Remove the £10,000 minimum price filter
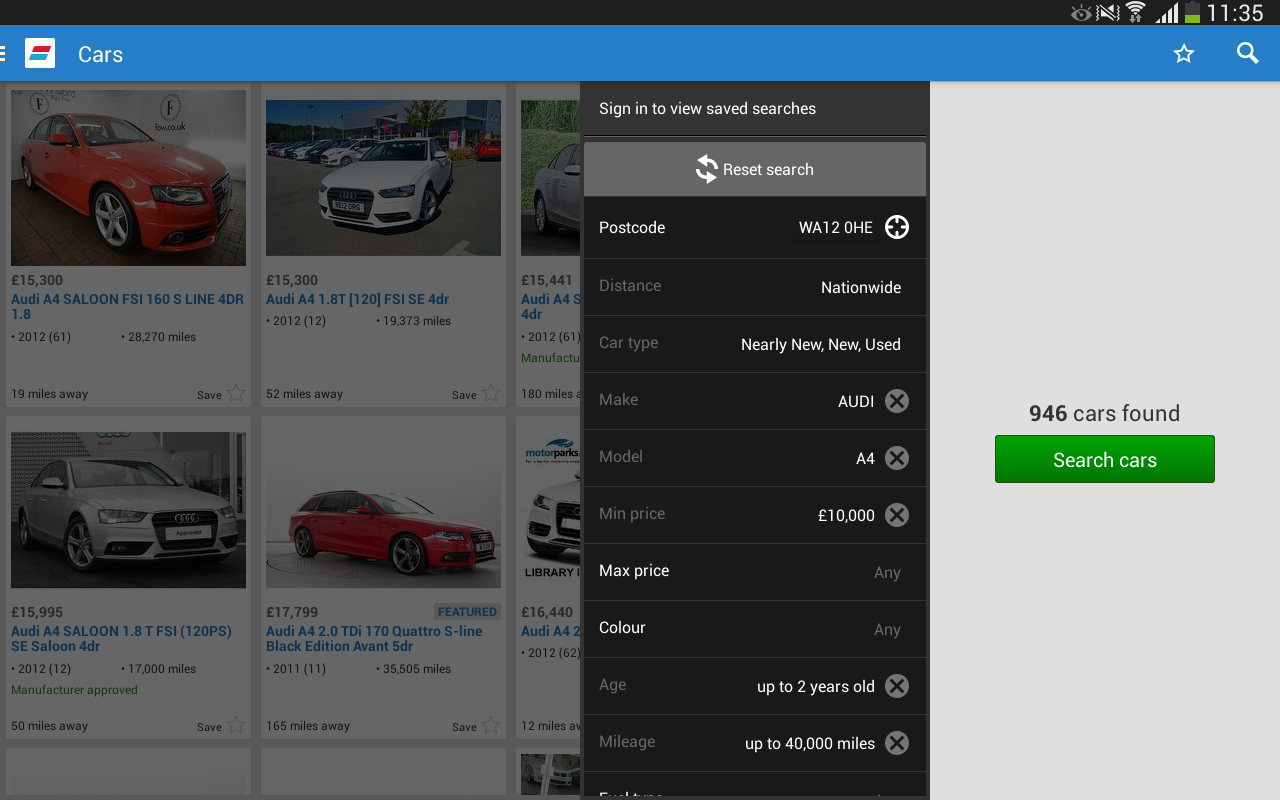This screenshot has width=1280, height=800. tap(896, 515)
